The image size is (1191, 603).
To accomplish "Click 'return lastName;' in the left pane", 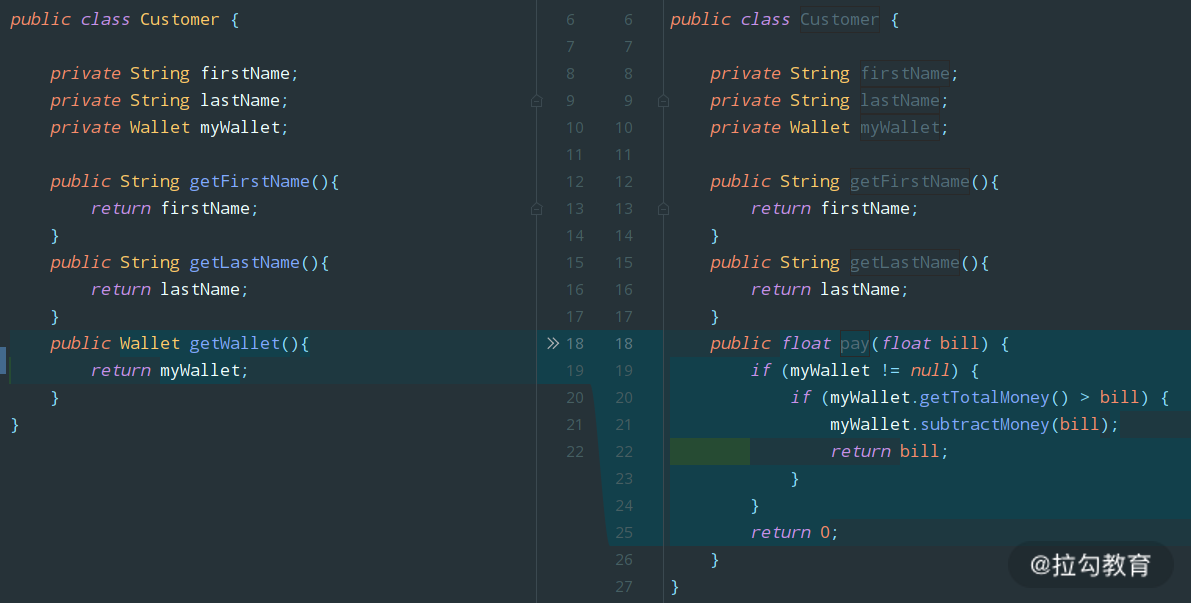I will [x=169, y=289].
